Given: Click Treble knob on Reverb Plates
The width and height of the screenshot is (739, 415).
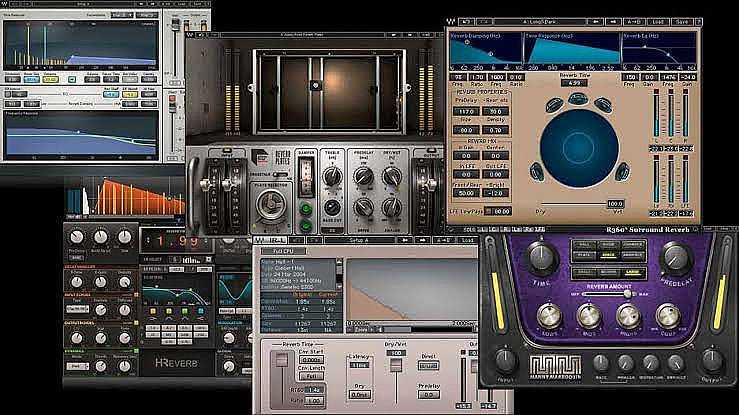Looking at the screenshot, I should tap(332, 177).
